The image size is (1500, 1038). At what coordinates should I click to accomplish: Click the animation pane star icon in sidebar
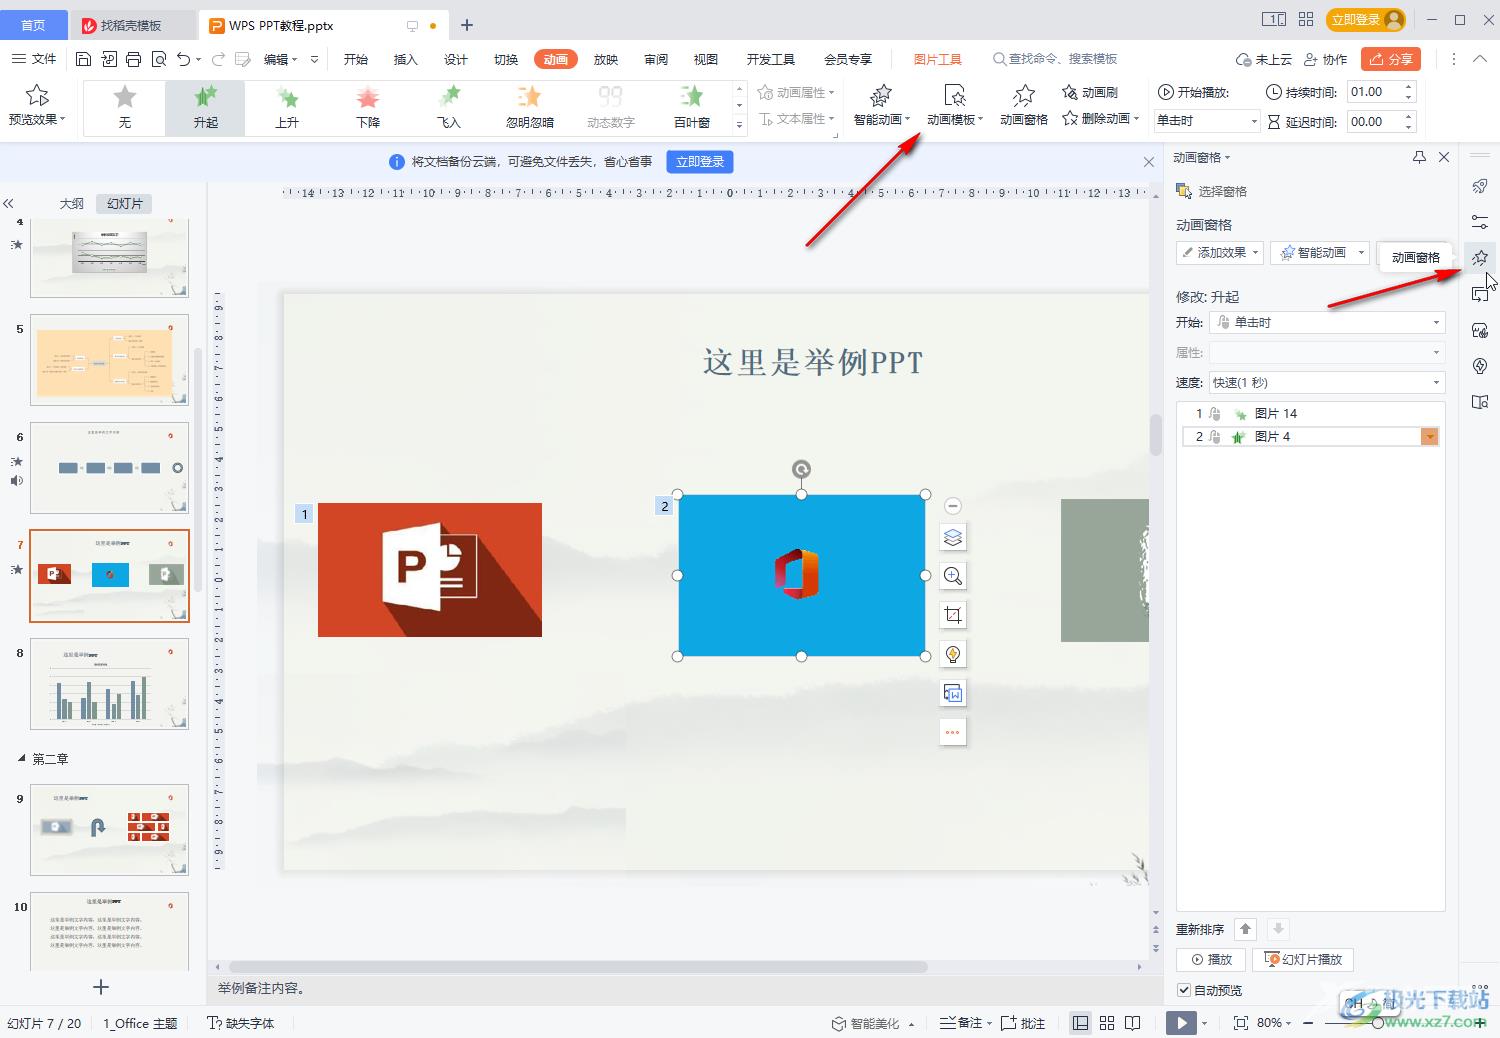pos(1480,258)
